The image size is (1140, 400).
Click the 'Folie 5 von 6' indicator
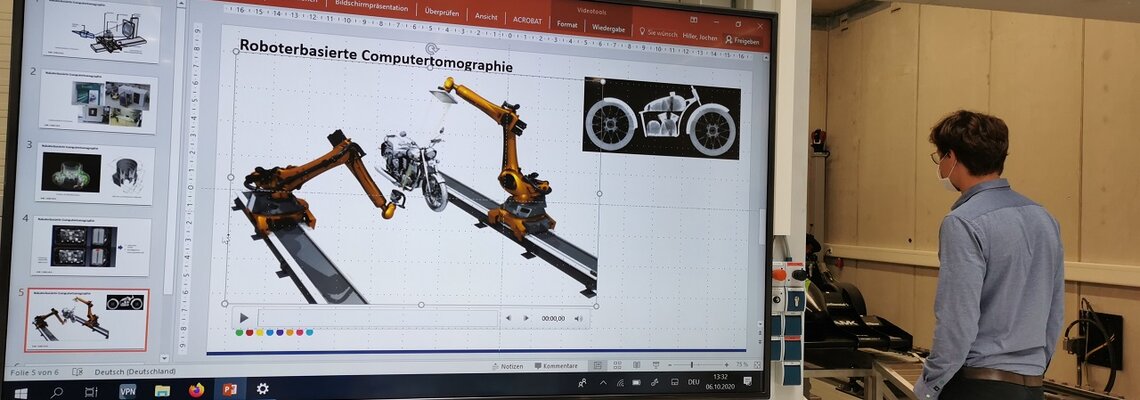pyautogui.click(x=33, y=372)
